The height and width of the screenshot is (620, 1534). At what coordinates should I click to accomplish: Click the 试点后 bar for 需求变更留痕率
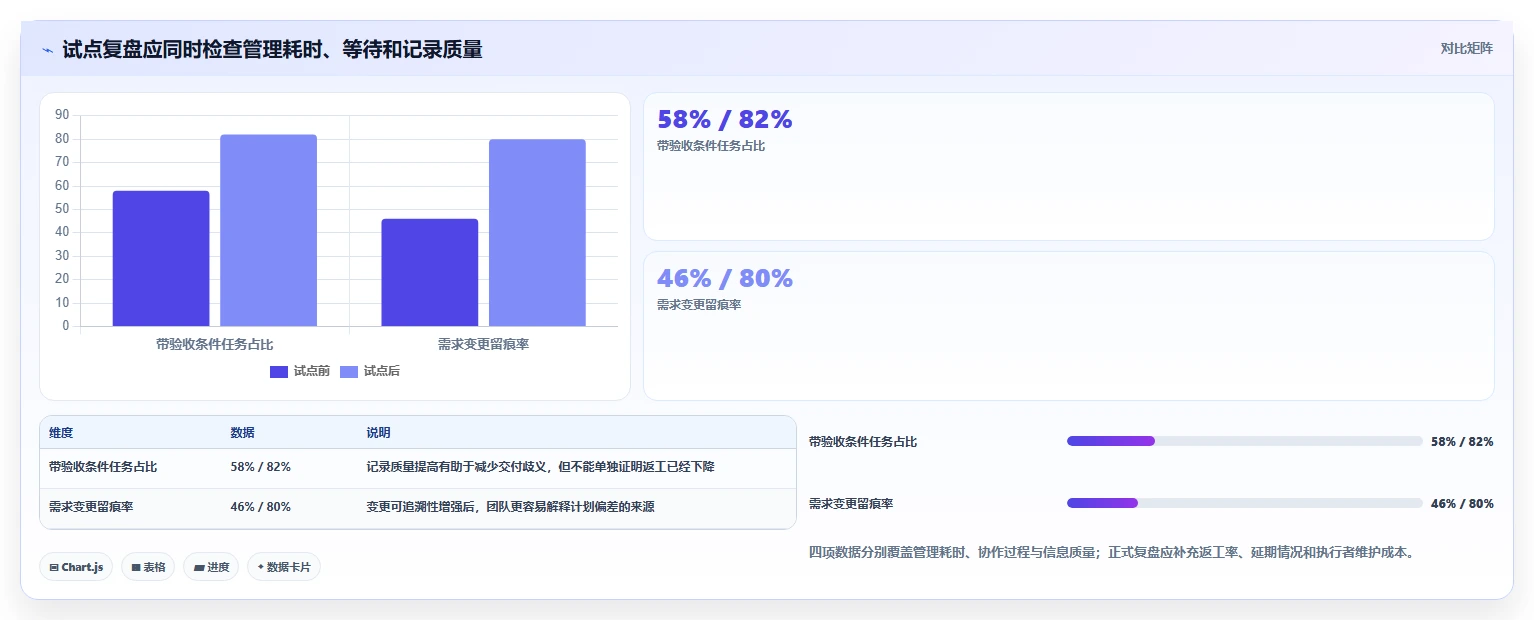click(537, 233)
